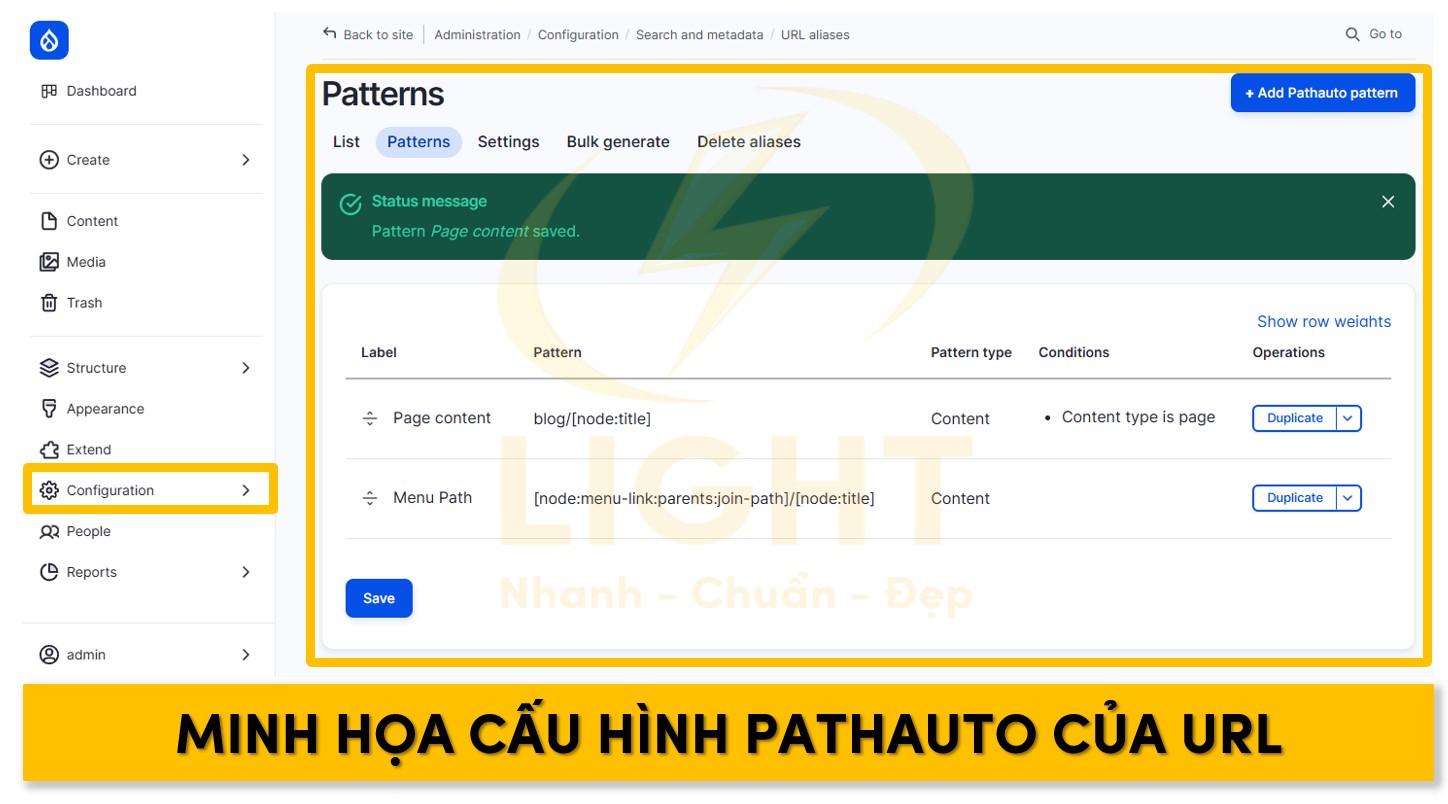Click Duplicate for Menu Path row
The height and width of the screenshot is (804, 1448).
(1294, 498)
